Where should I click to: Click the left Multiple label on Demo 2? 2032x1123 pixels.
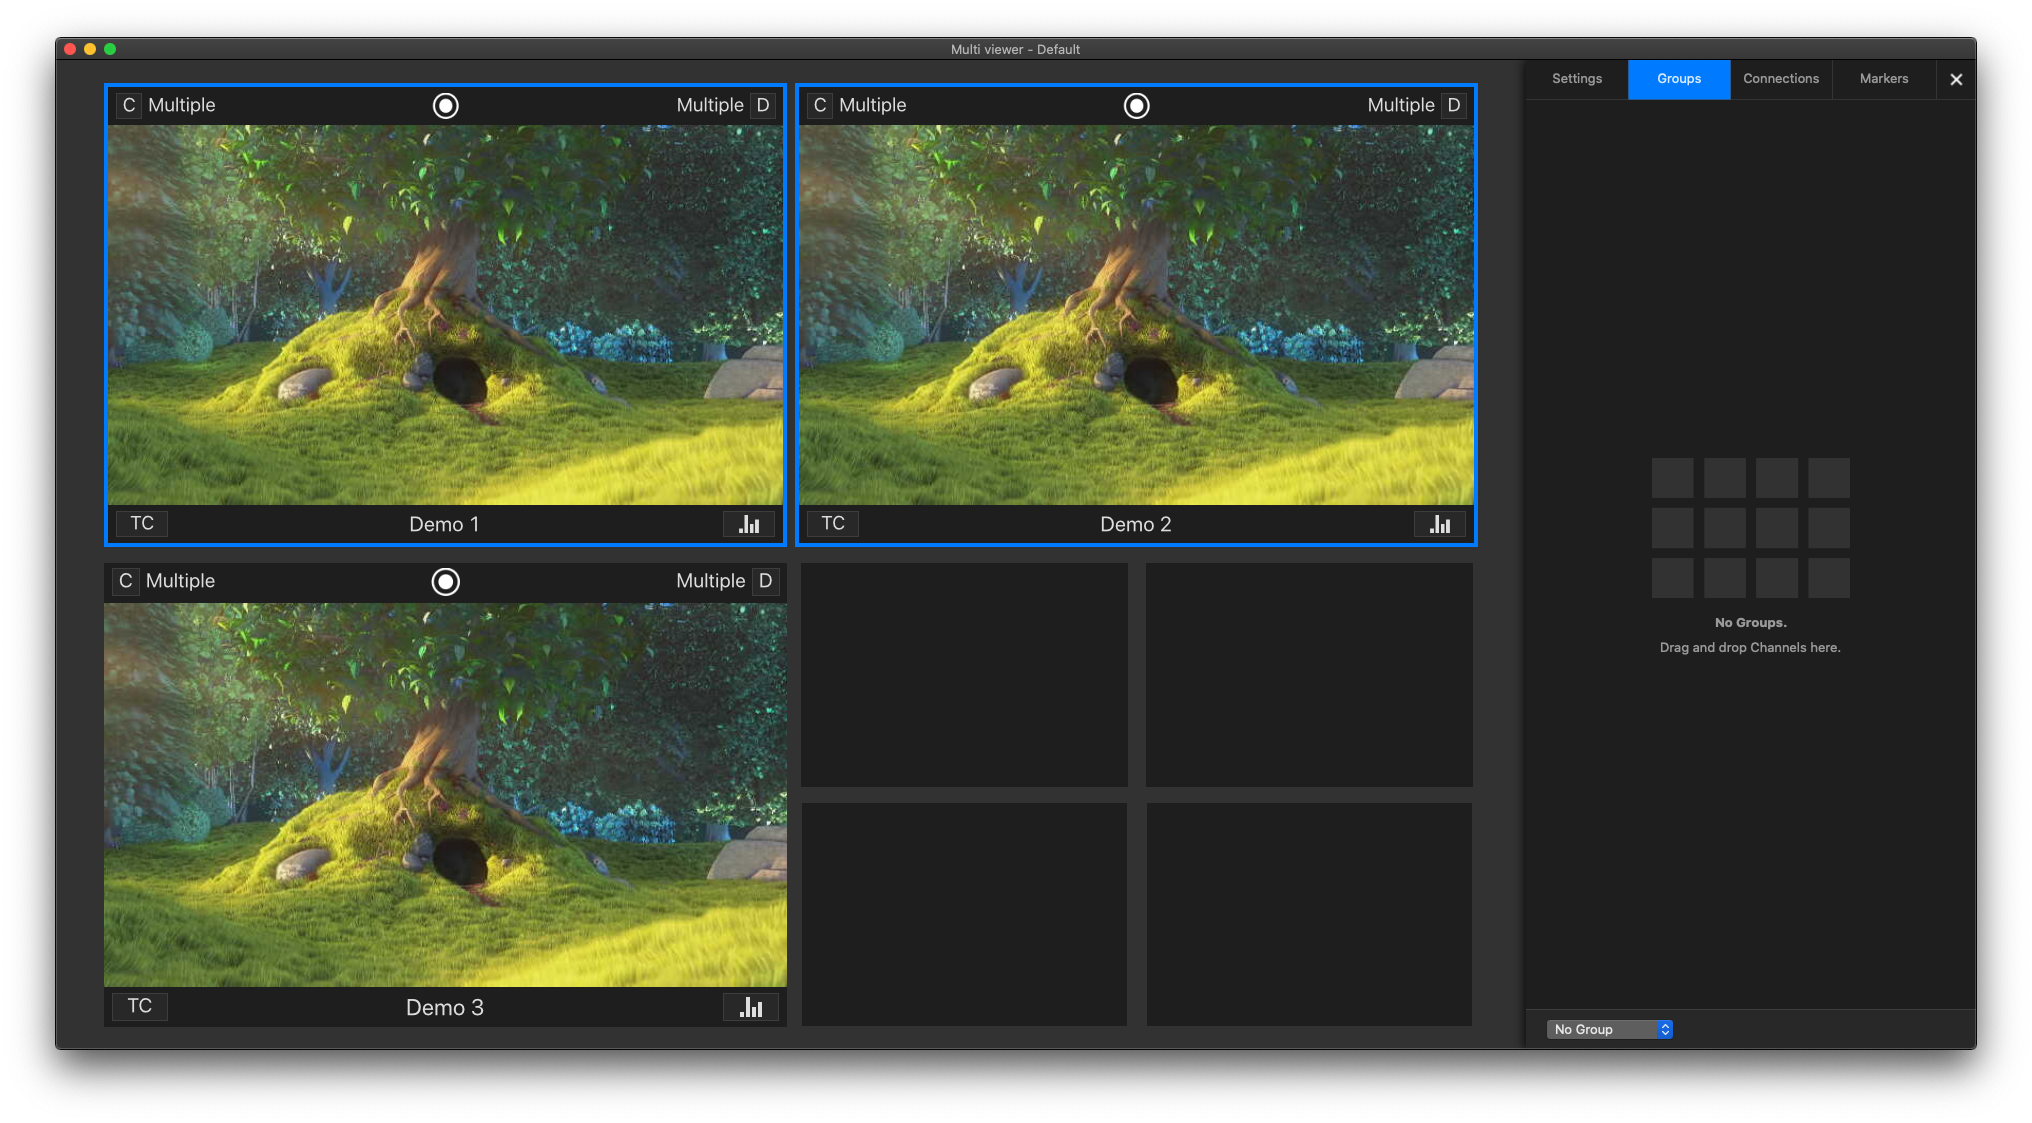point(873,105)
